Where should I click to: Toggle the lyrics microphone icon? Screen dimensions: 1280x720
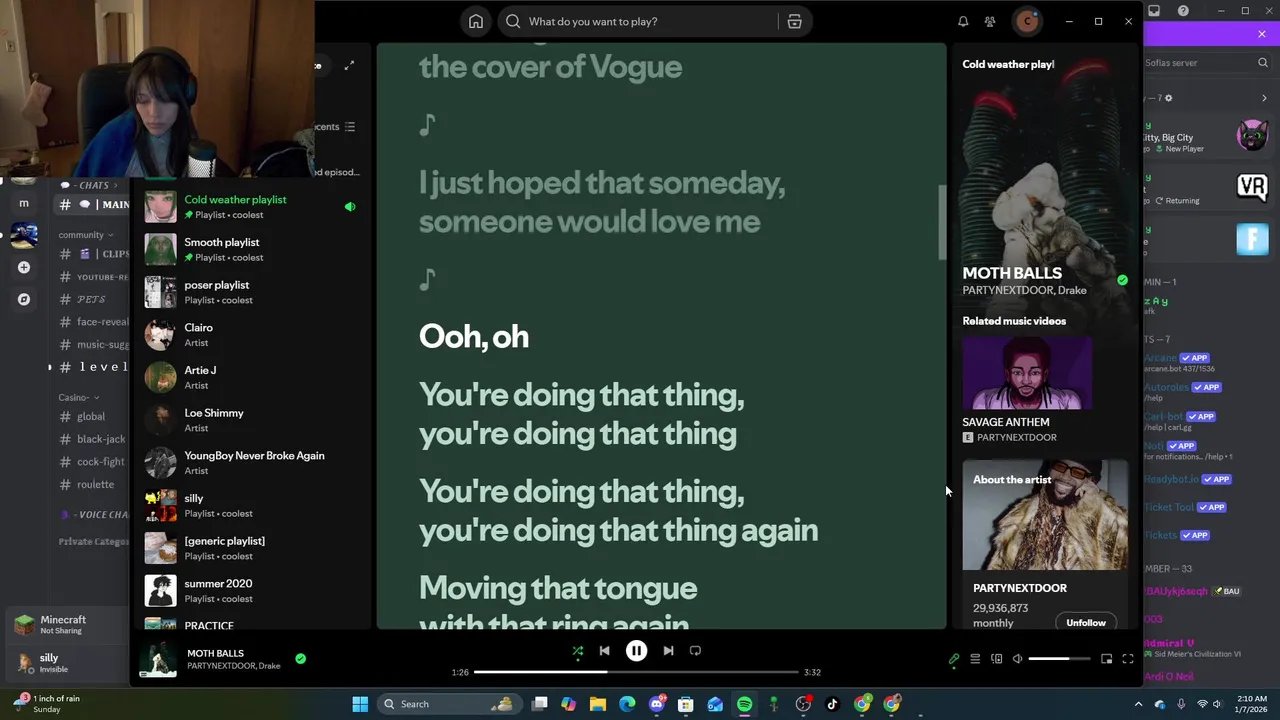(954, 659)
